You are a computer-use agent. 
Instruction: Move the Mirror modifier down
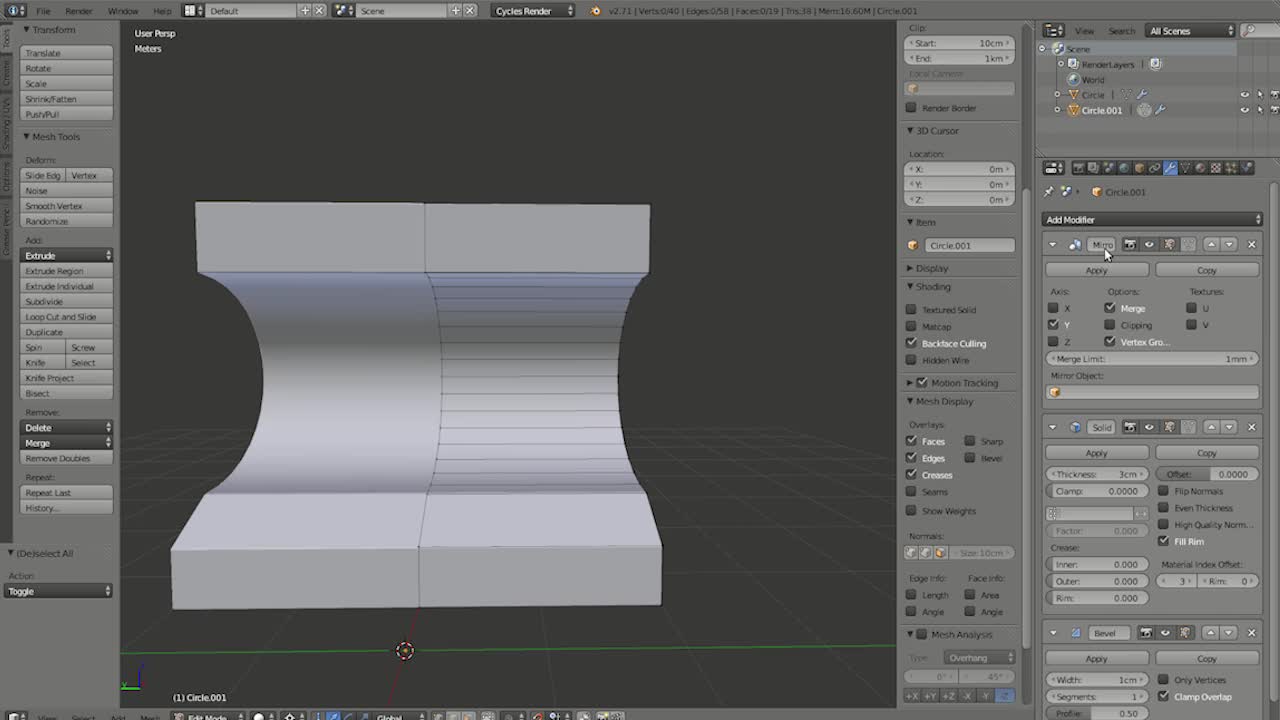click(x=1230, y=245)
